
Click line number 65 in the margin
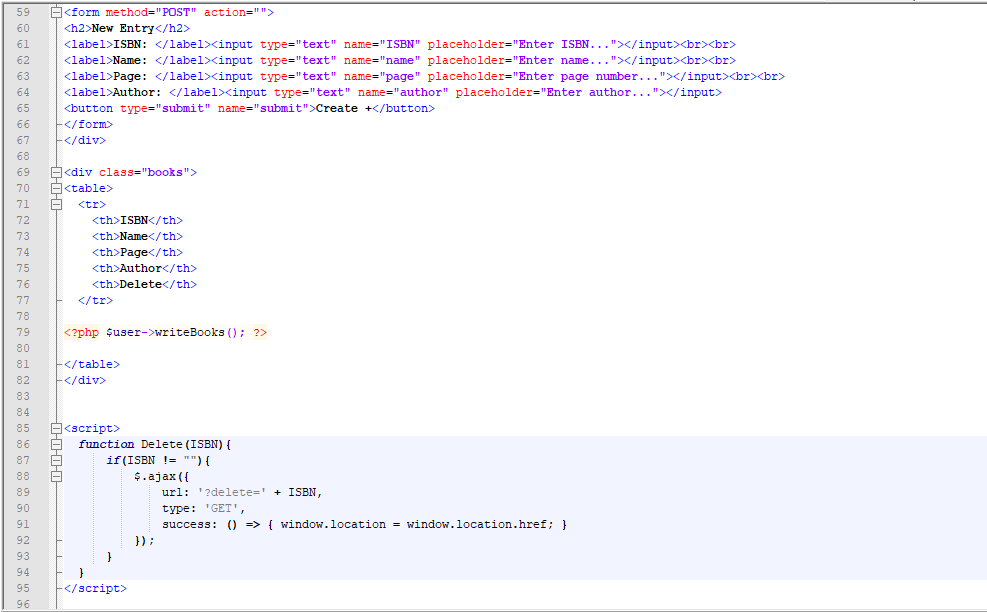[23, 108]
